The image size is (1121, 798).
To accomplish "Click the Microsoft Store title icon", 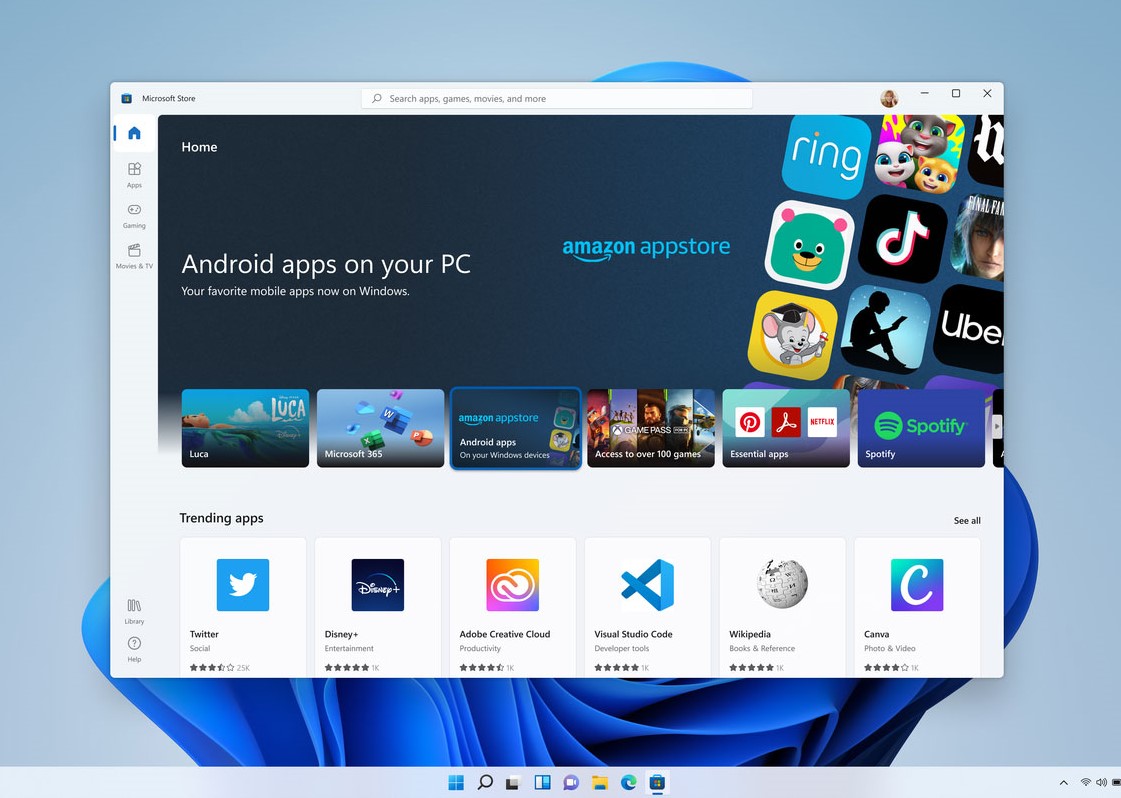I will (x=127, y=98).
